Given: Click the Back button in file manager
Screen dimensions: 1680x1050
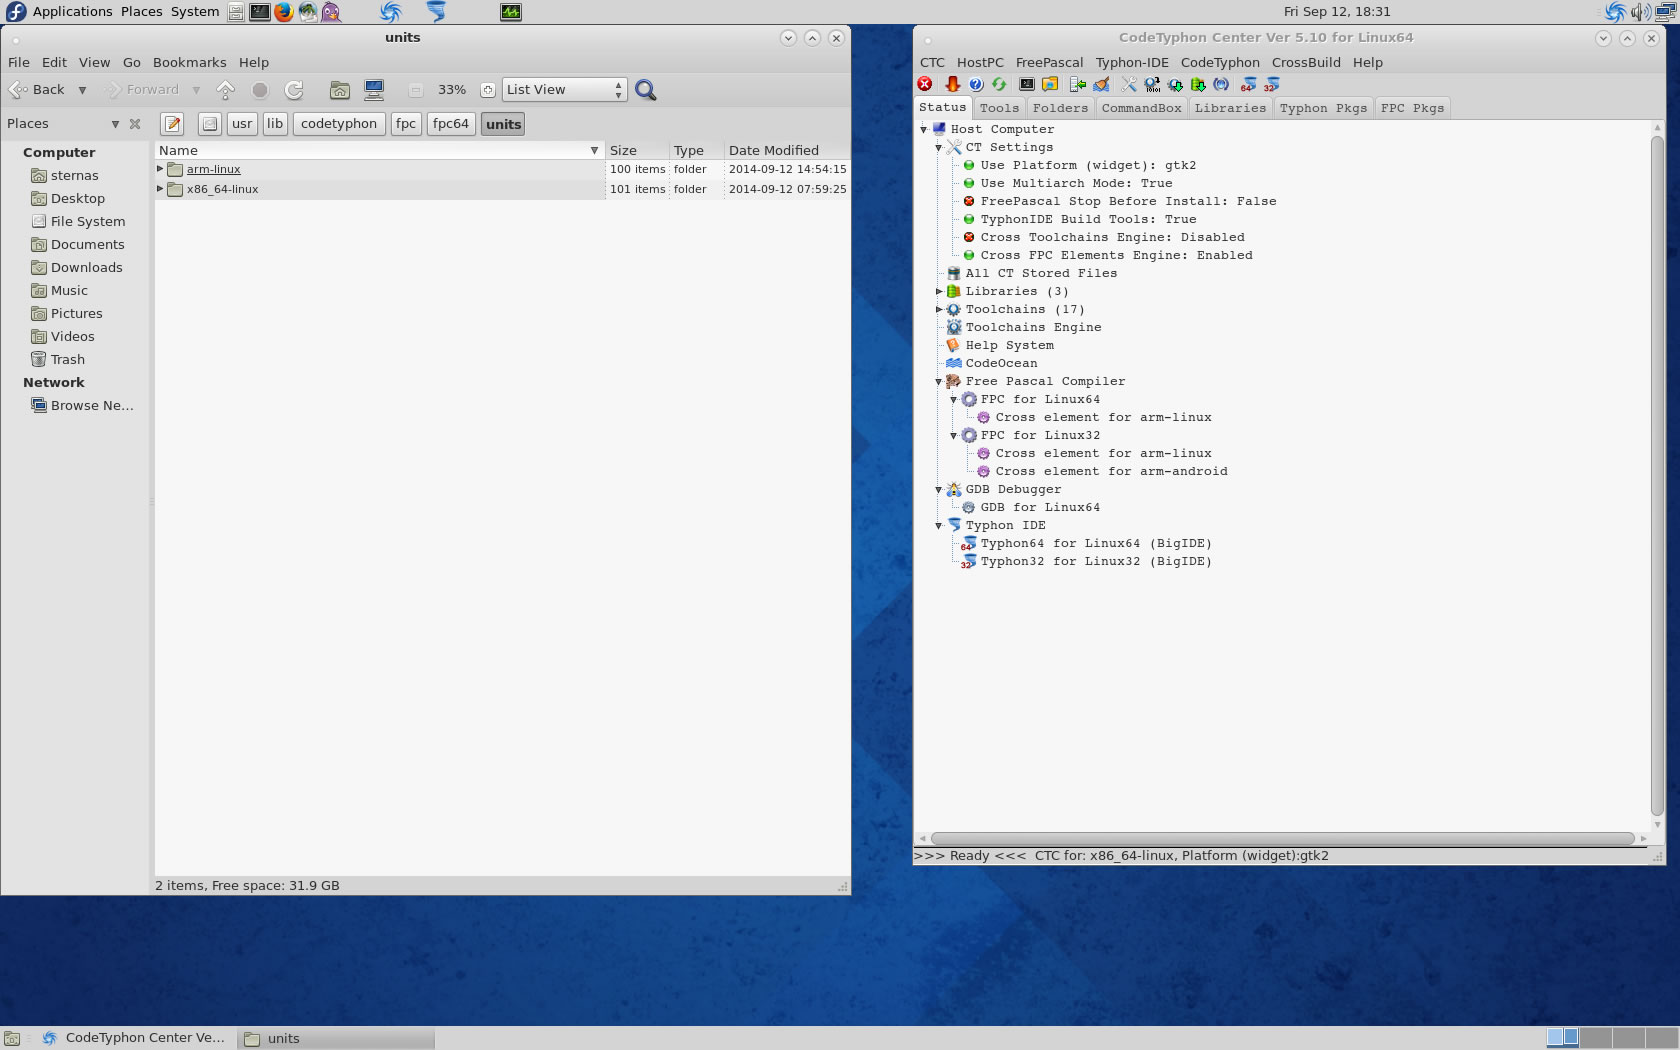Looking at the screenshot, I should click(x=38, y=90).
